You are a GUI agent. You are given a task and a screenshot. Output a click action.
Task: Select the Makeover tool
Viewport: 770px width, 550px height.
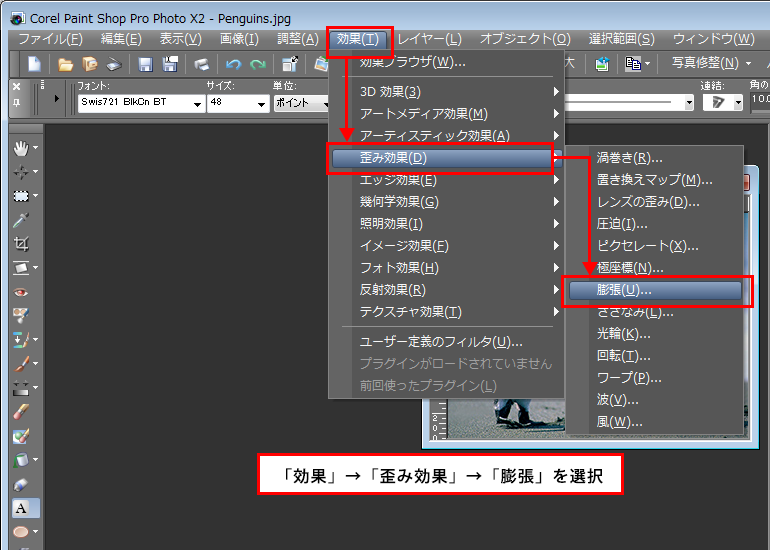click(21, 316)
